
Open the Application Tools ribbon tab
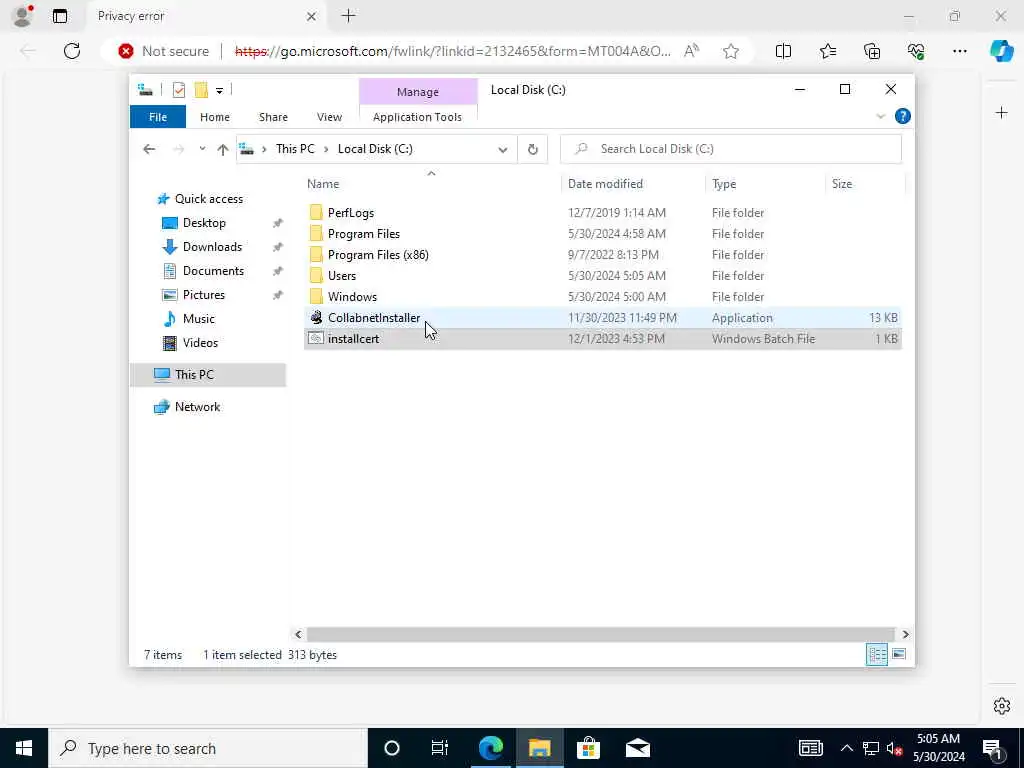tap(417, 117)
